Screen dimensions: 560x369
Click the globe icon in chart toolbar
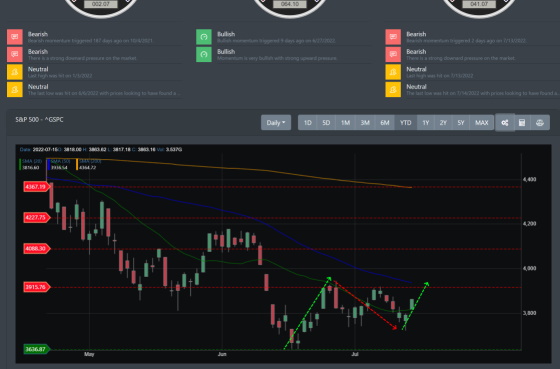[540, 123]
